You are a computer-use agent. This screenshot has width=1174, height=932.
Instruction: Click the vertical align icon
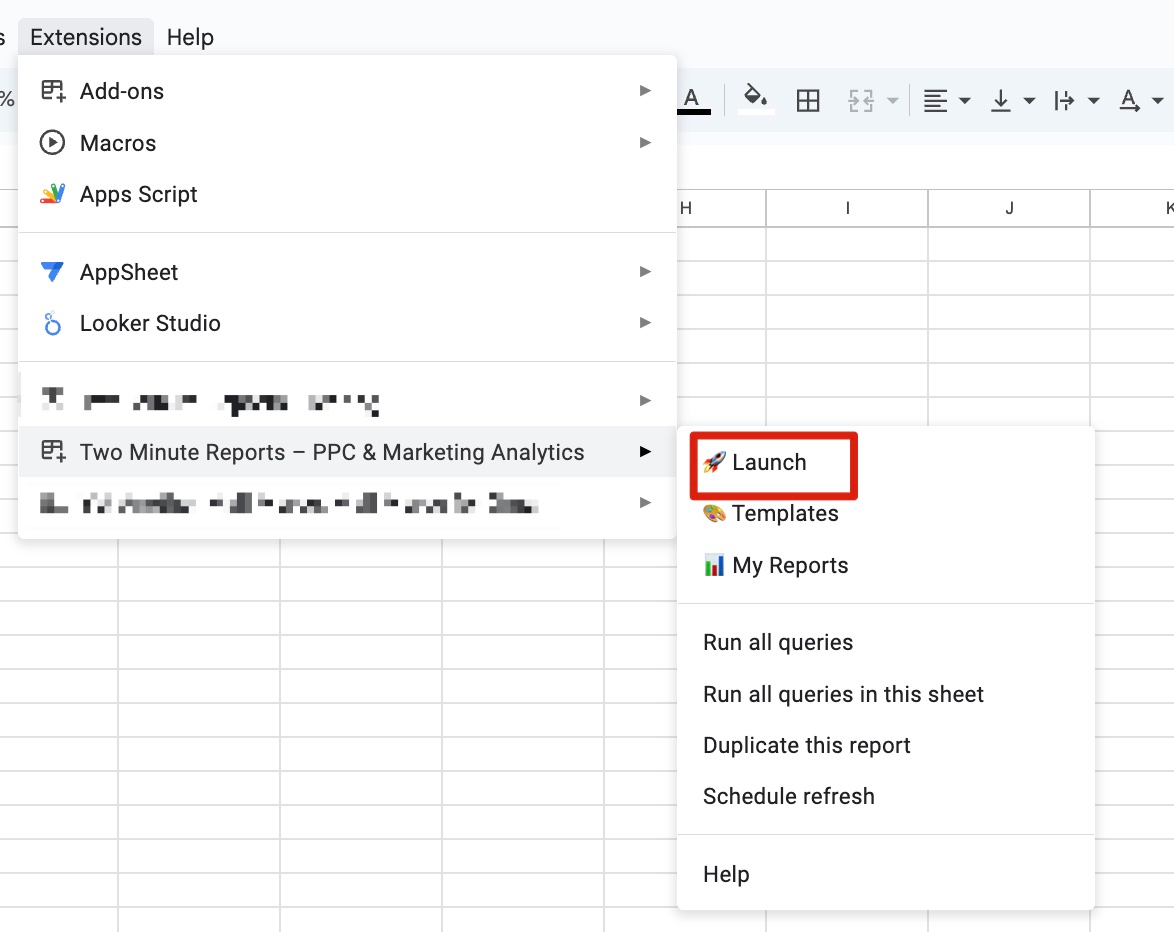click(1000, 100)
